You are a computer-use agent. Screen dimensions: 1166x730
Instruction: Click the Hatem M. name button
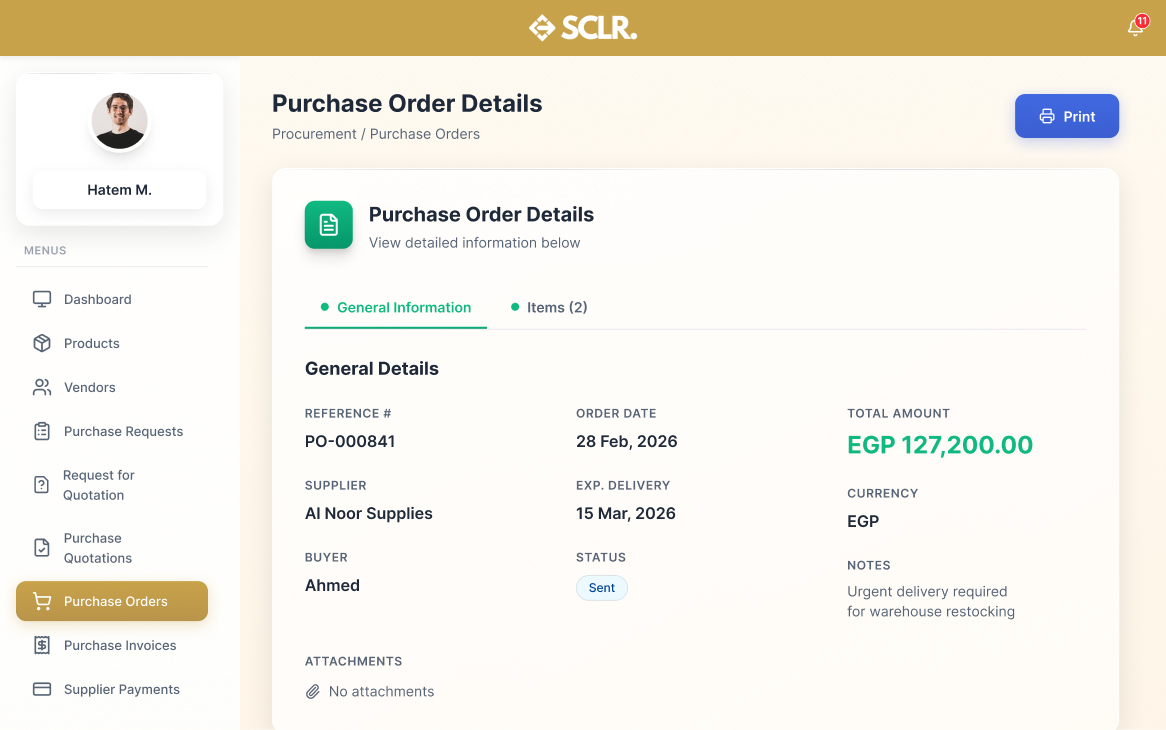(120, 189)
